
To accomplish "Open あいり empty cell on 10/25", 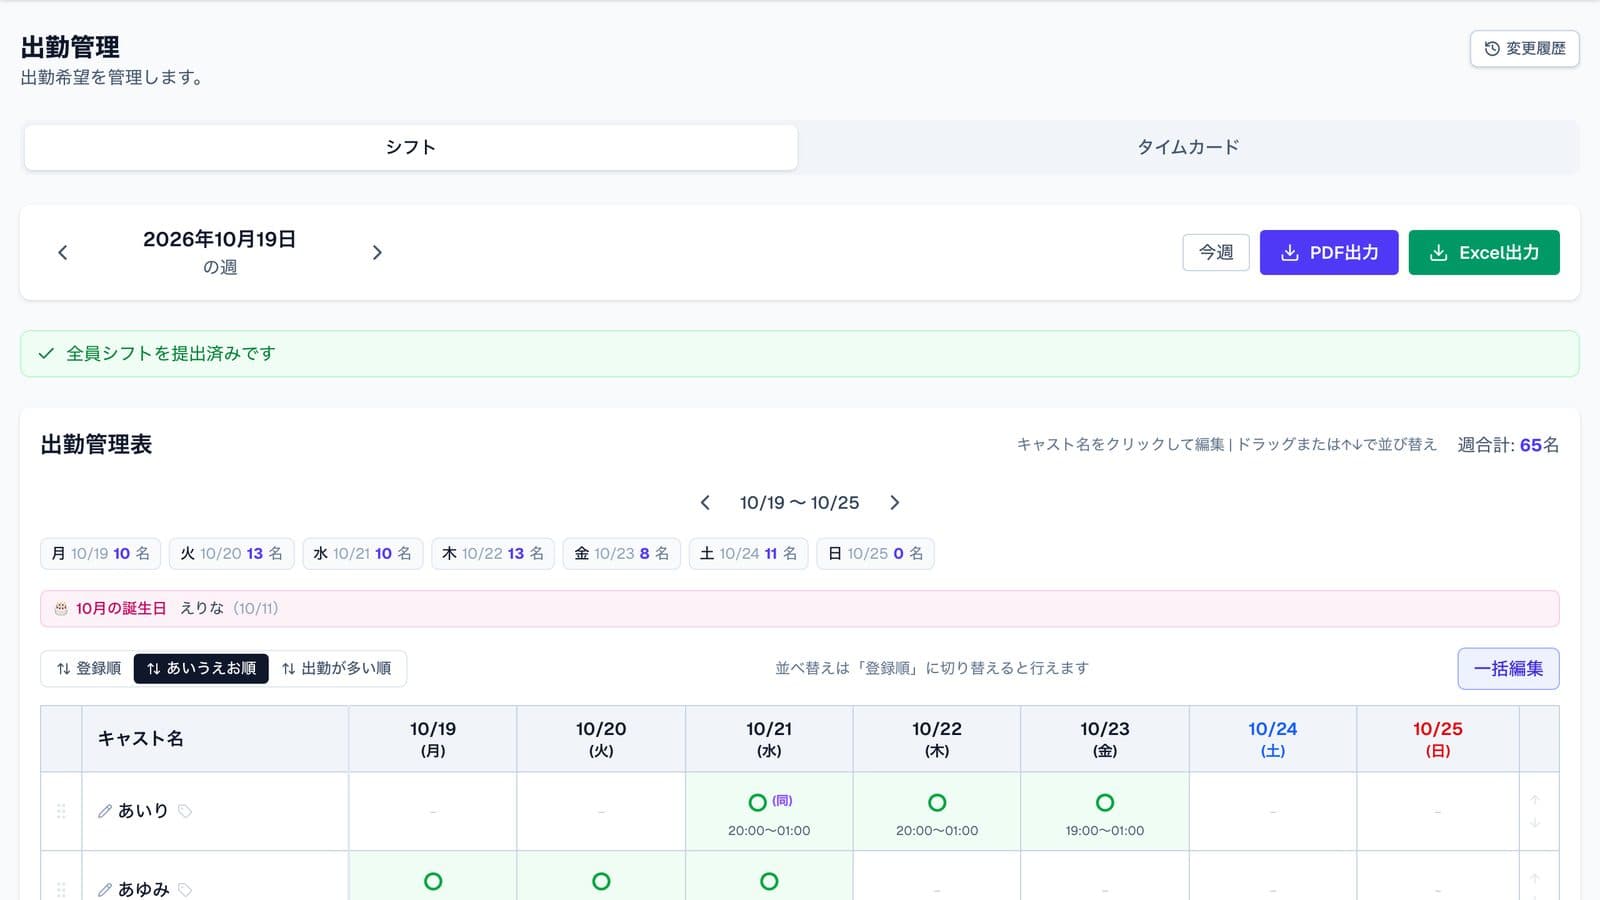I will pos(1438,811).
